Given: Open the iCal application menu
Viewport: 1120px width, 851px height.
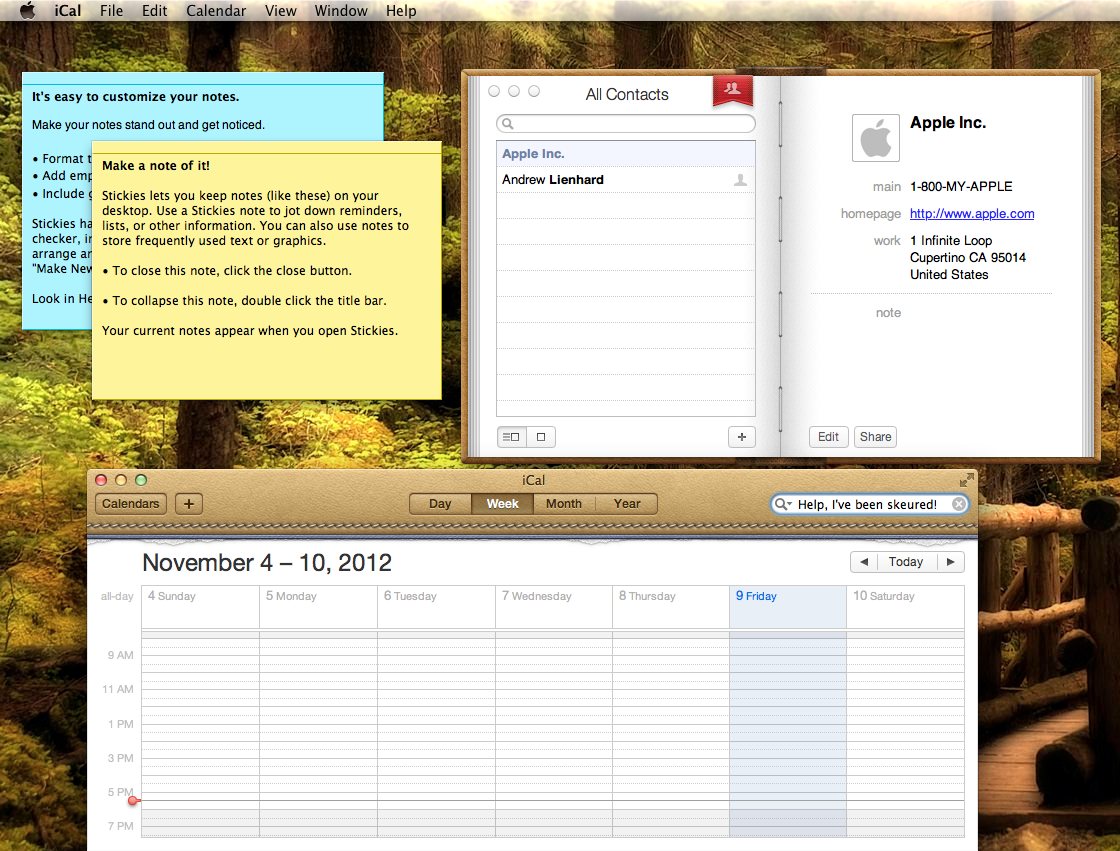Looking at the screenshot, I should 68,11.
